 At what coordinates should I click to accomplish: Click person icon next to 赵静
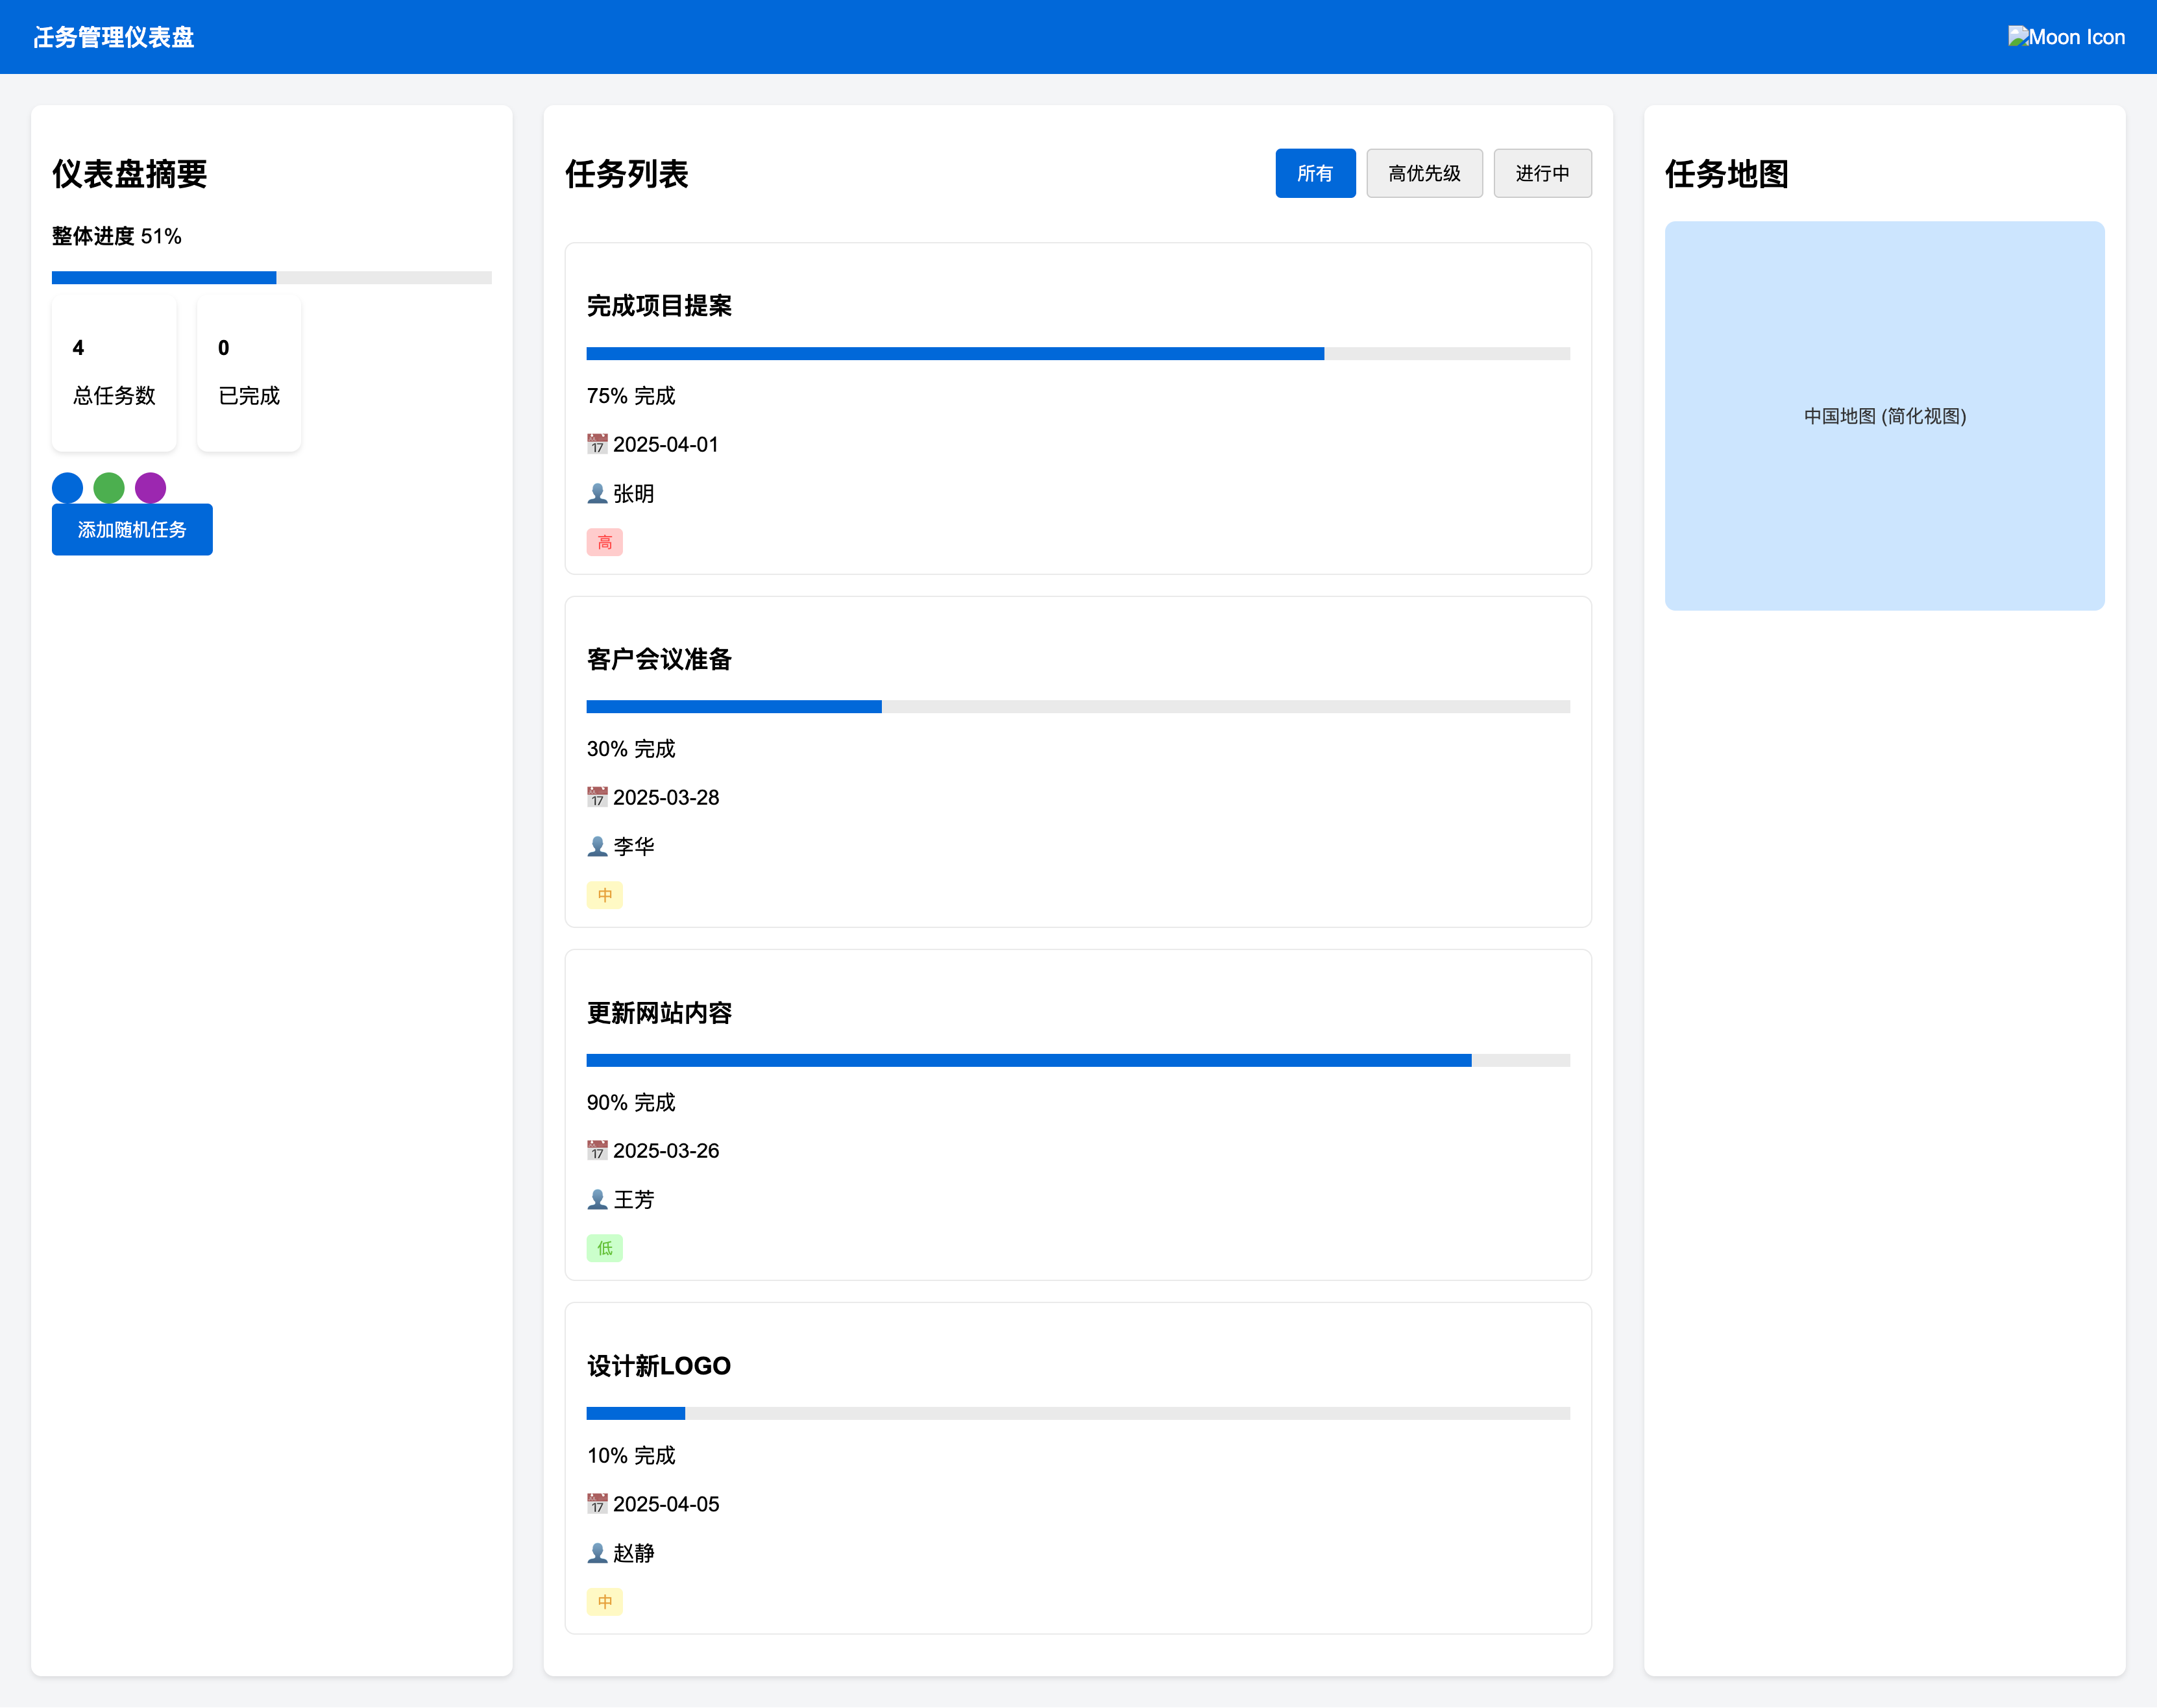pyautogui.click(x=597, y=1552)
